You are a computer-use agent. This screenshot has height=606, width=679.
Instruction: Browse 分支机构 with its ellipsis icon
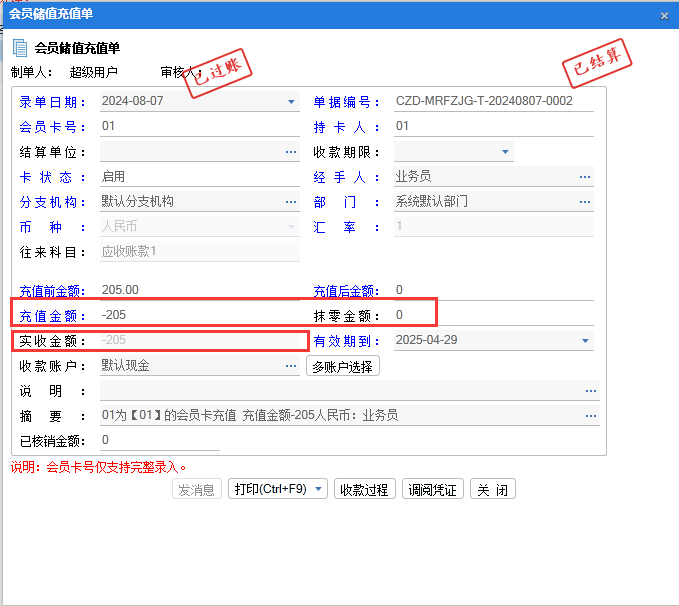(291, 202)
